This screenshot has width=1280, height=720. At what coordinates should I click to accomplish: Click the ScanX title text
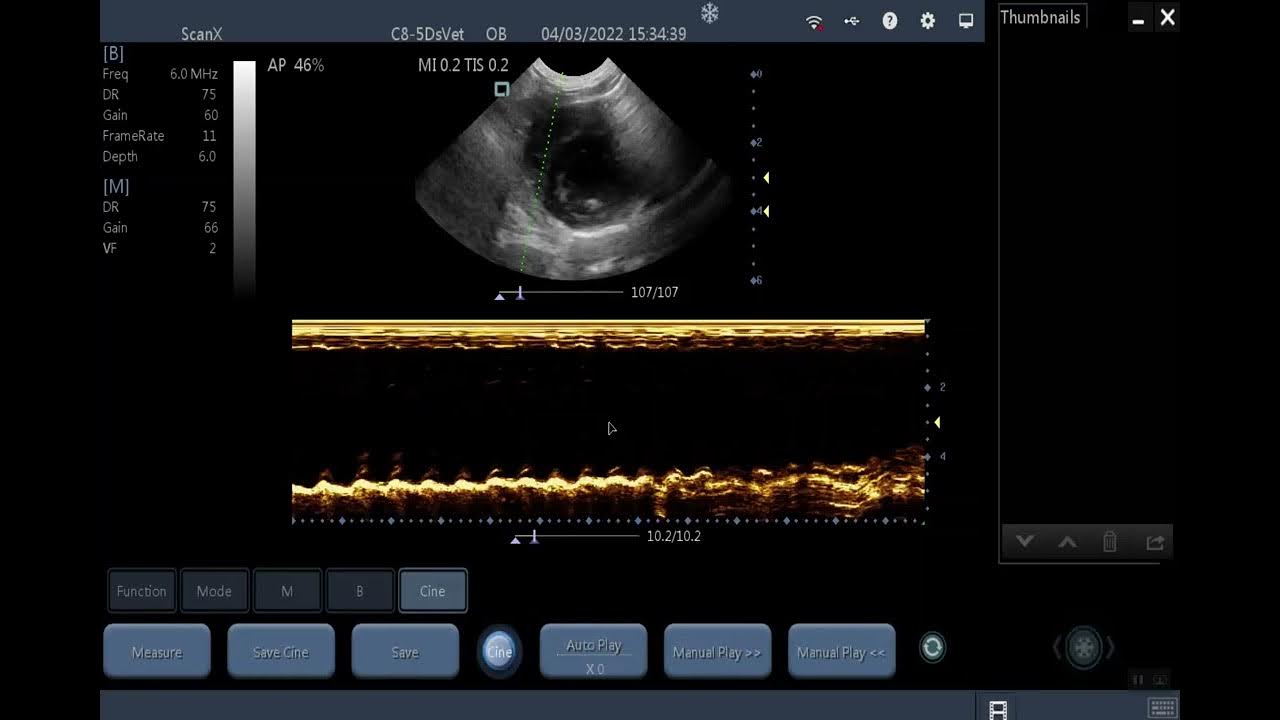coord(202,34)
